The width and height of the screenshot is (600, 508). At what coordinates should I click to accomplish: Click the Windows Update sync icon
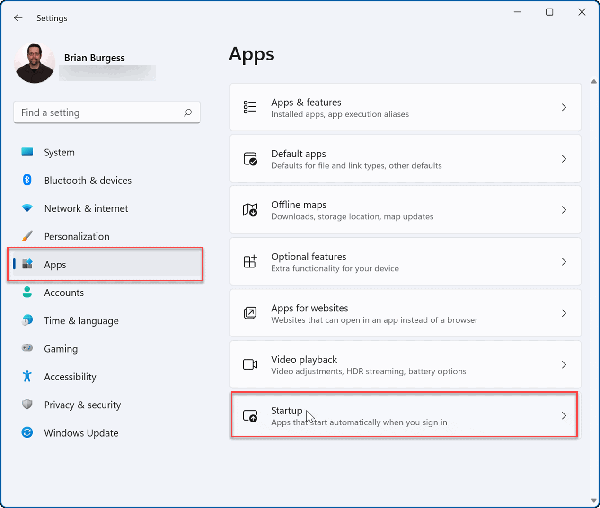pyautogui.click(x=27, y=432)
